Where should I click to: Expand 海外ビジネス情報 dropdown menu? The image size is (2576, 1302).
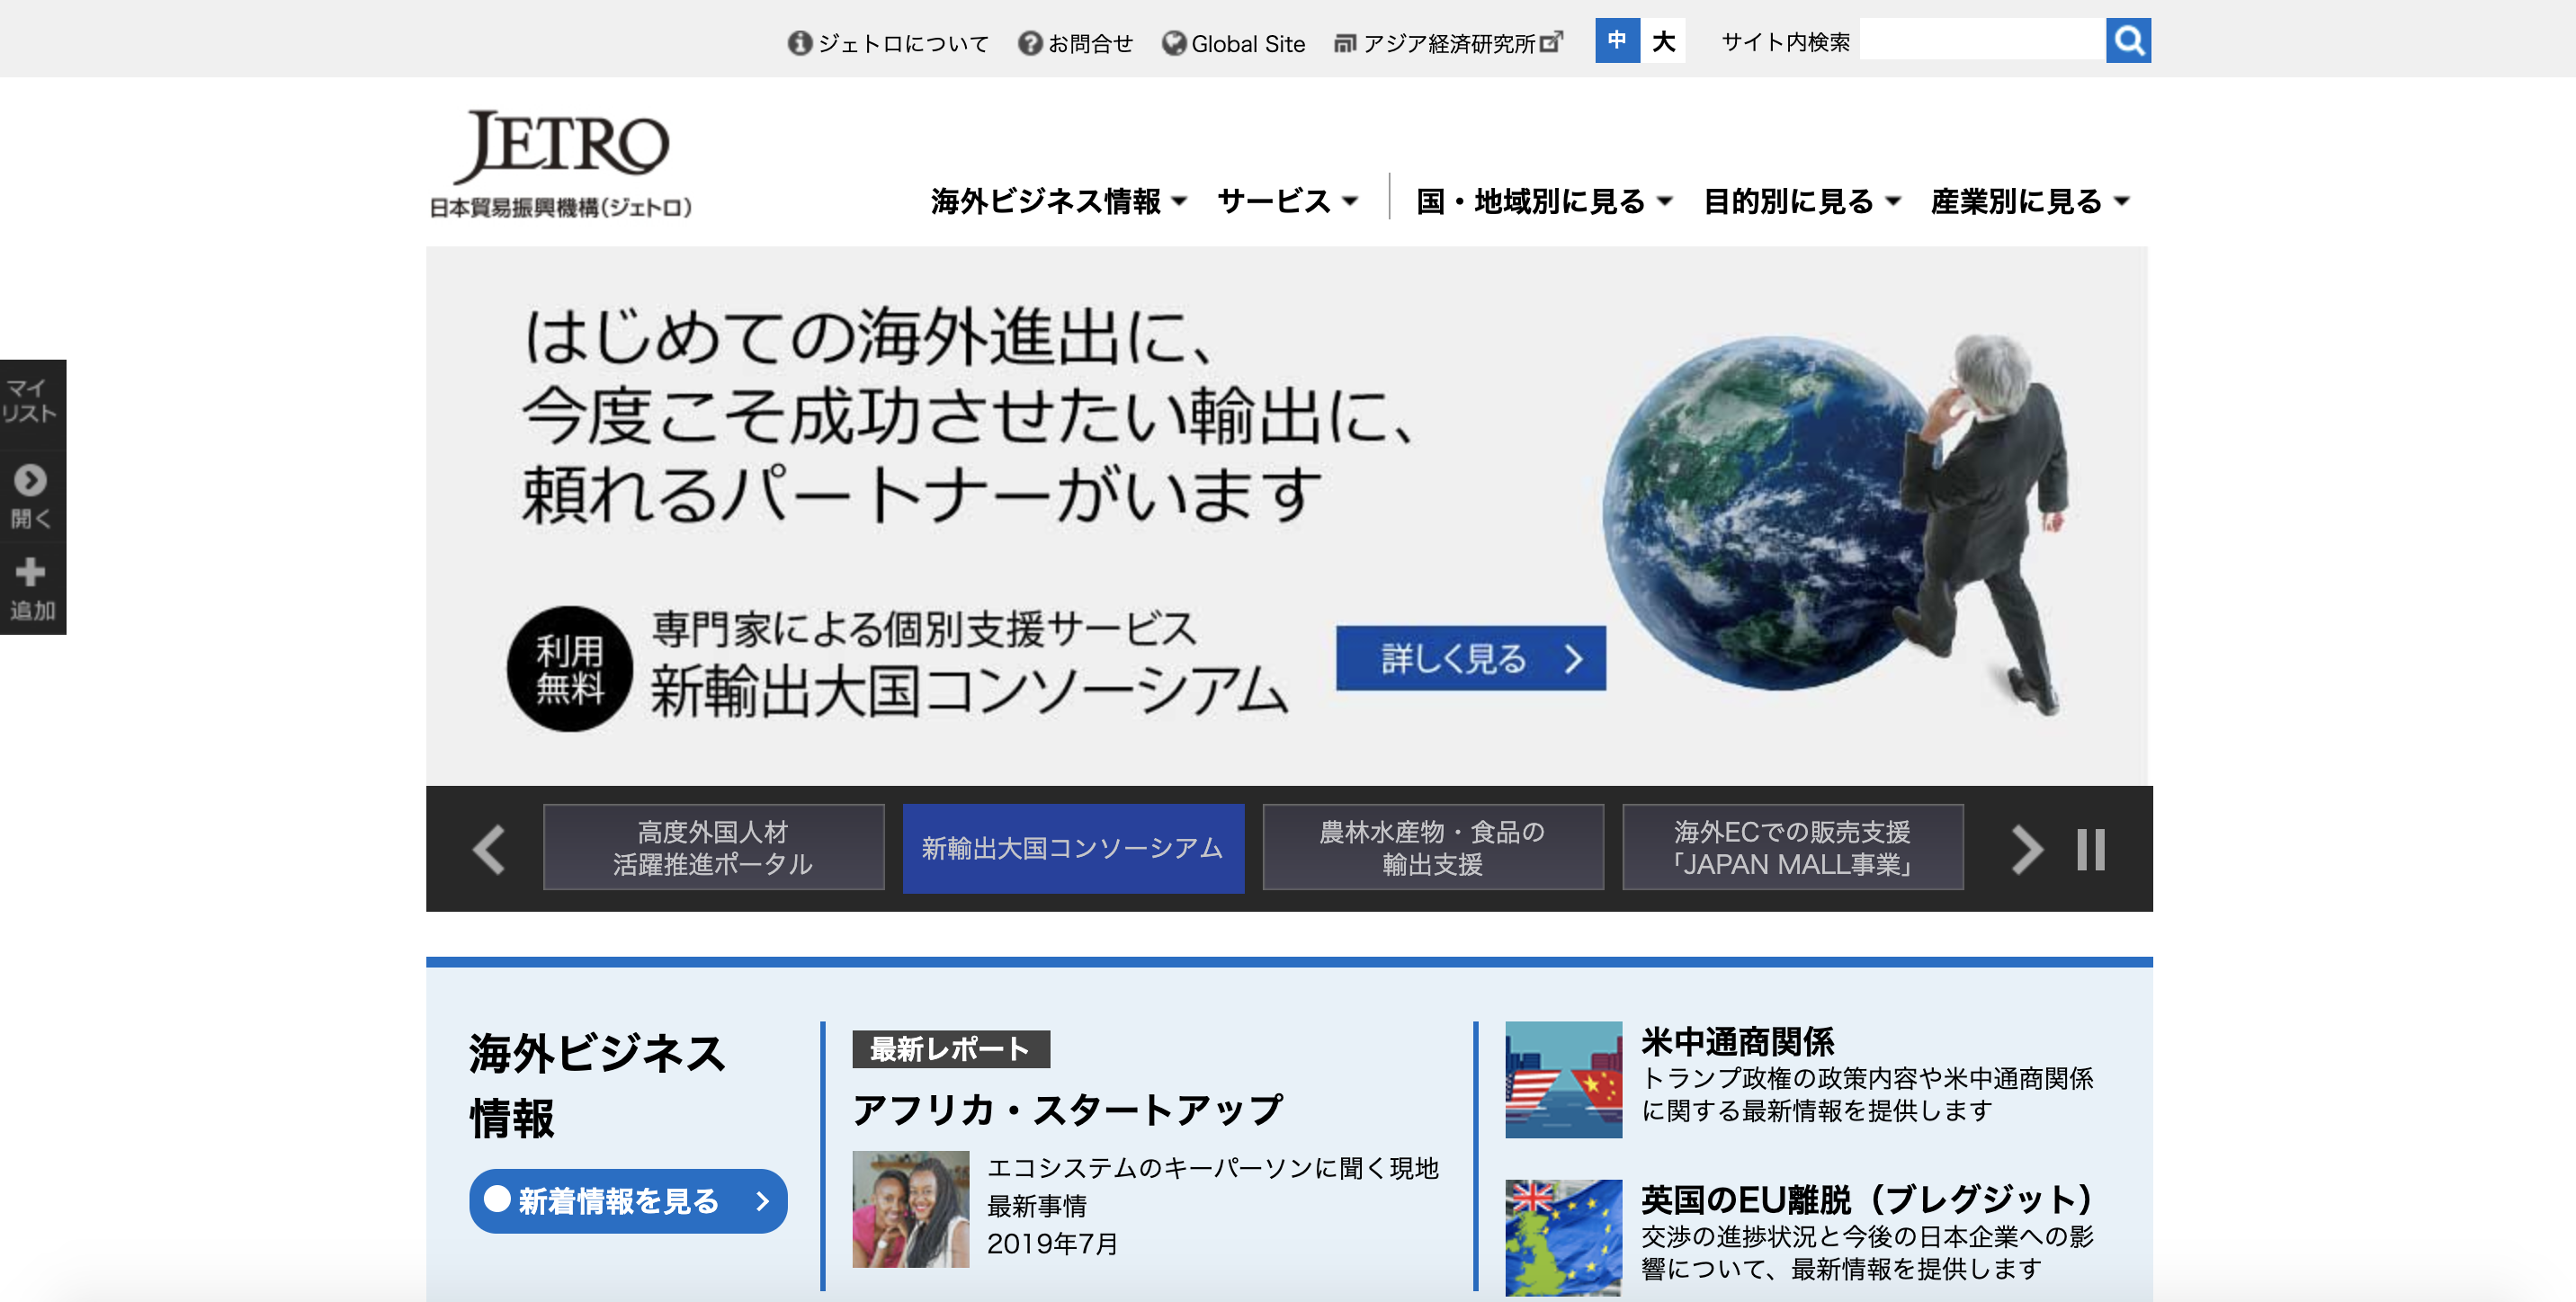pyautogui.click(x=1058, y=201)
